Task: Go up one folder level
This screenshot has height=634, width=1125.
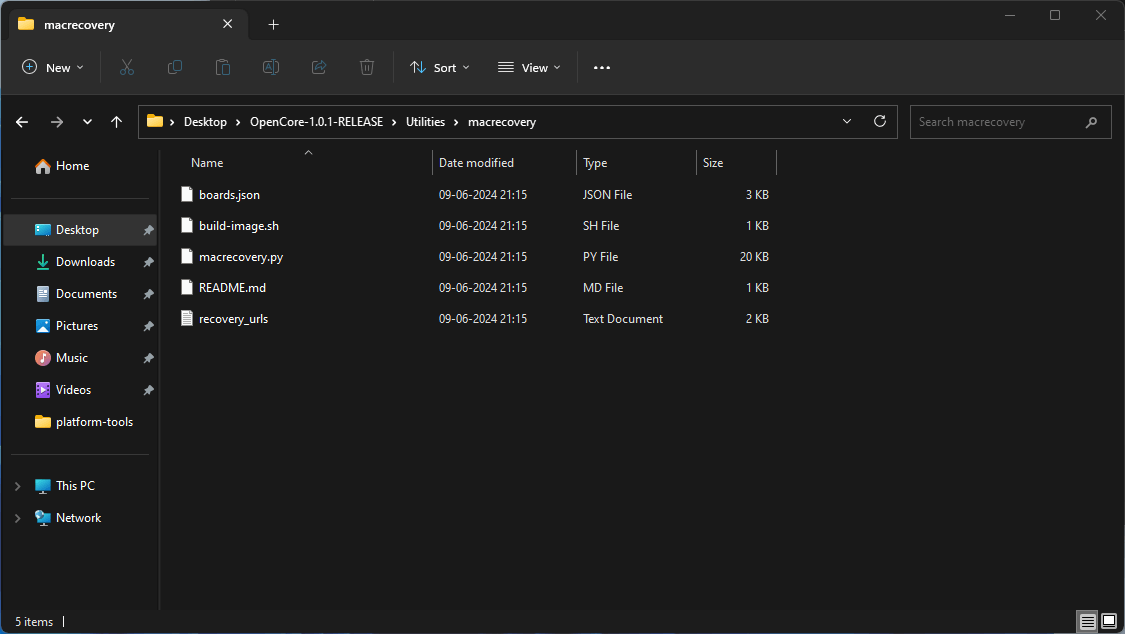Action: pos(117,122)
